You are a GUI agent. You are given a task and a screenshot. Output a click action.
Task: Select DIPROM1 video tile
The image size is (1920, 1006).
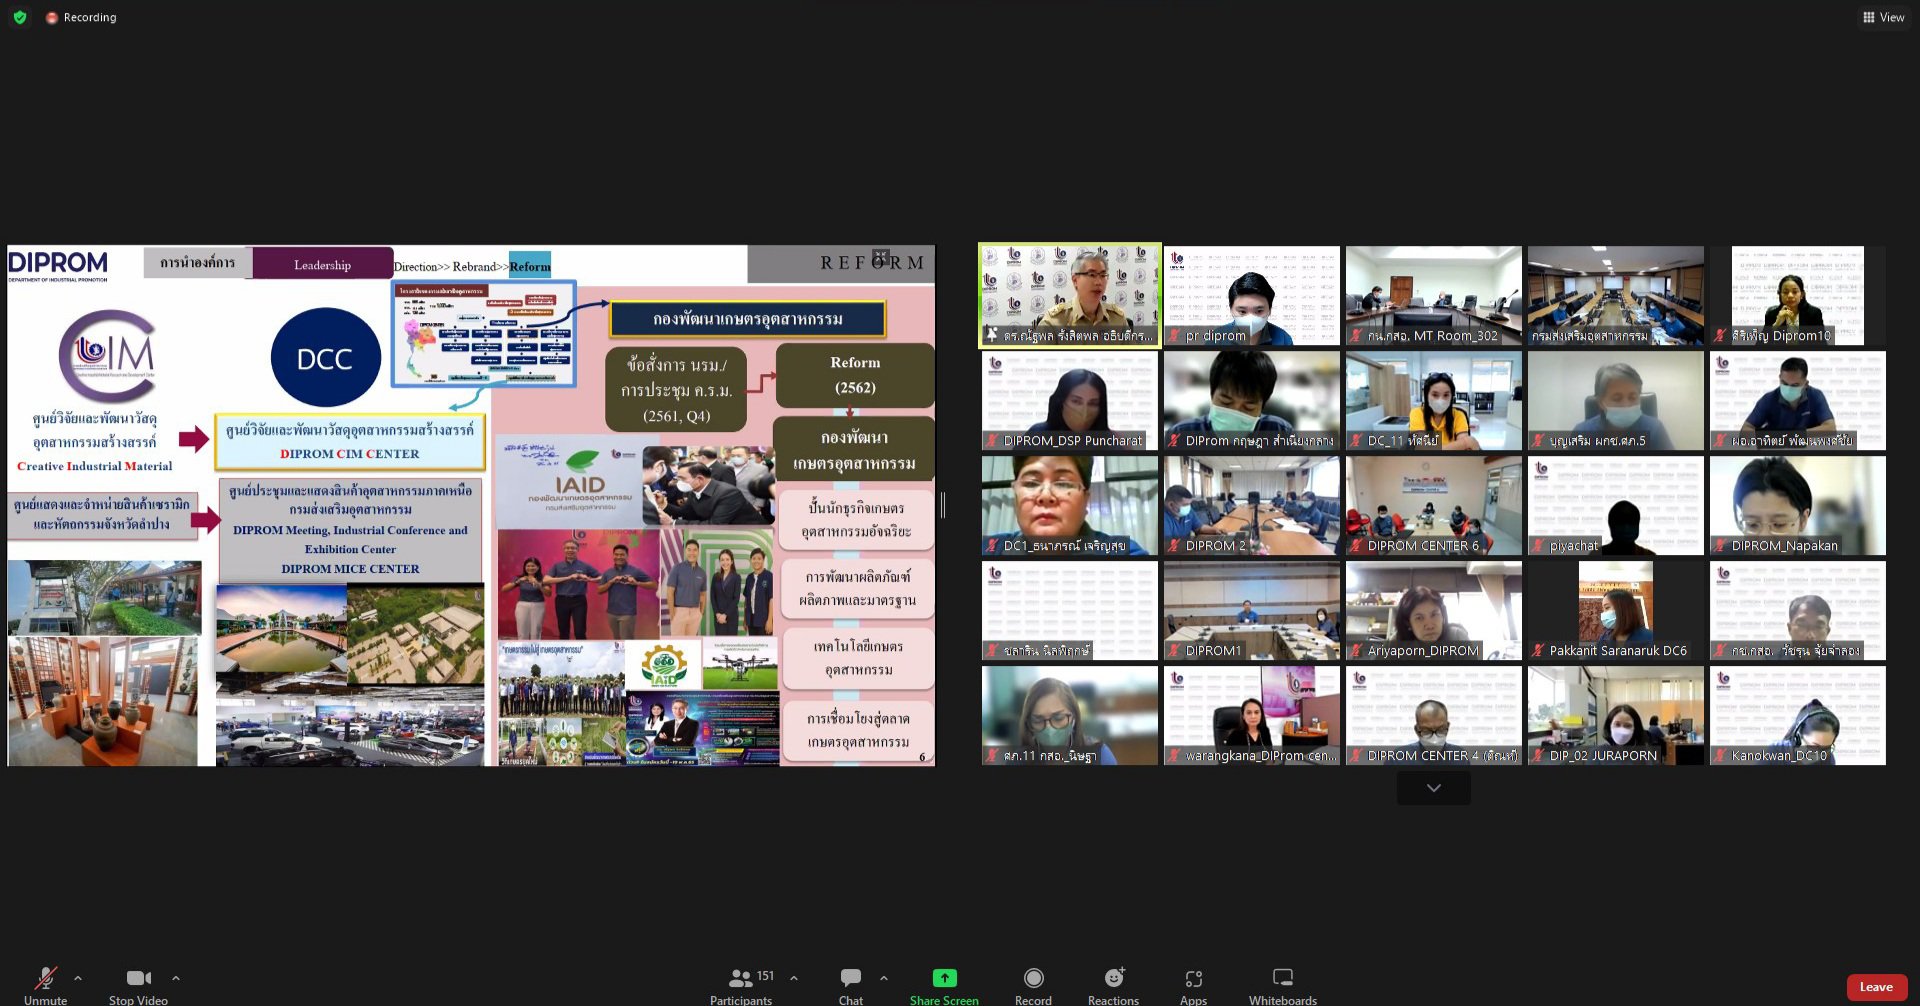pyautogui.click(x=1252, y=610)
